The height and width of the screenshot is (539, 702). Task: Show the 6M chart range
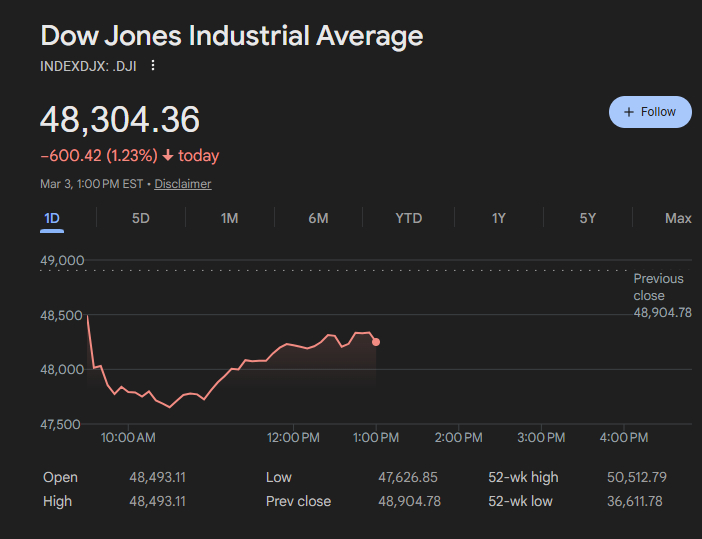[318, 218]
